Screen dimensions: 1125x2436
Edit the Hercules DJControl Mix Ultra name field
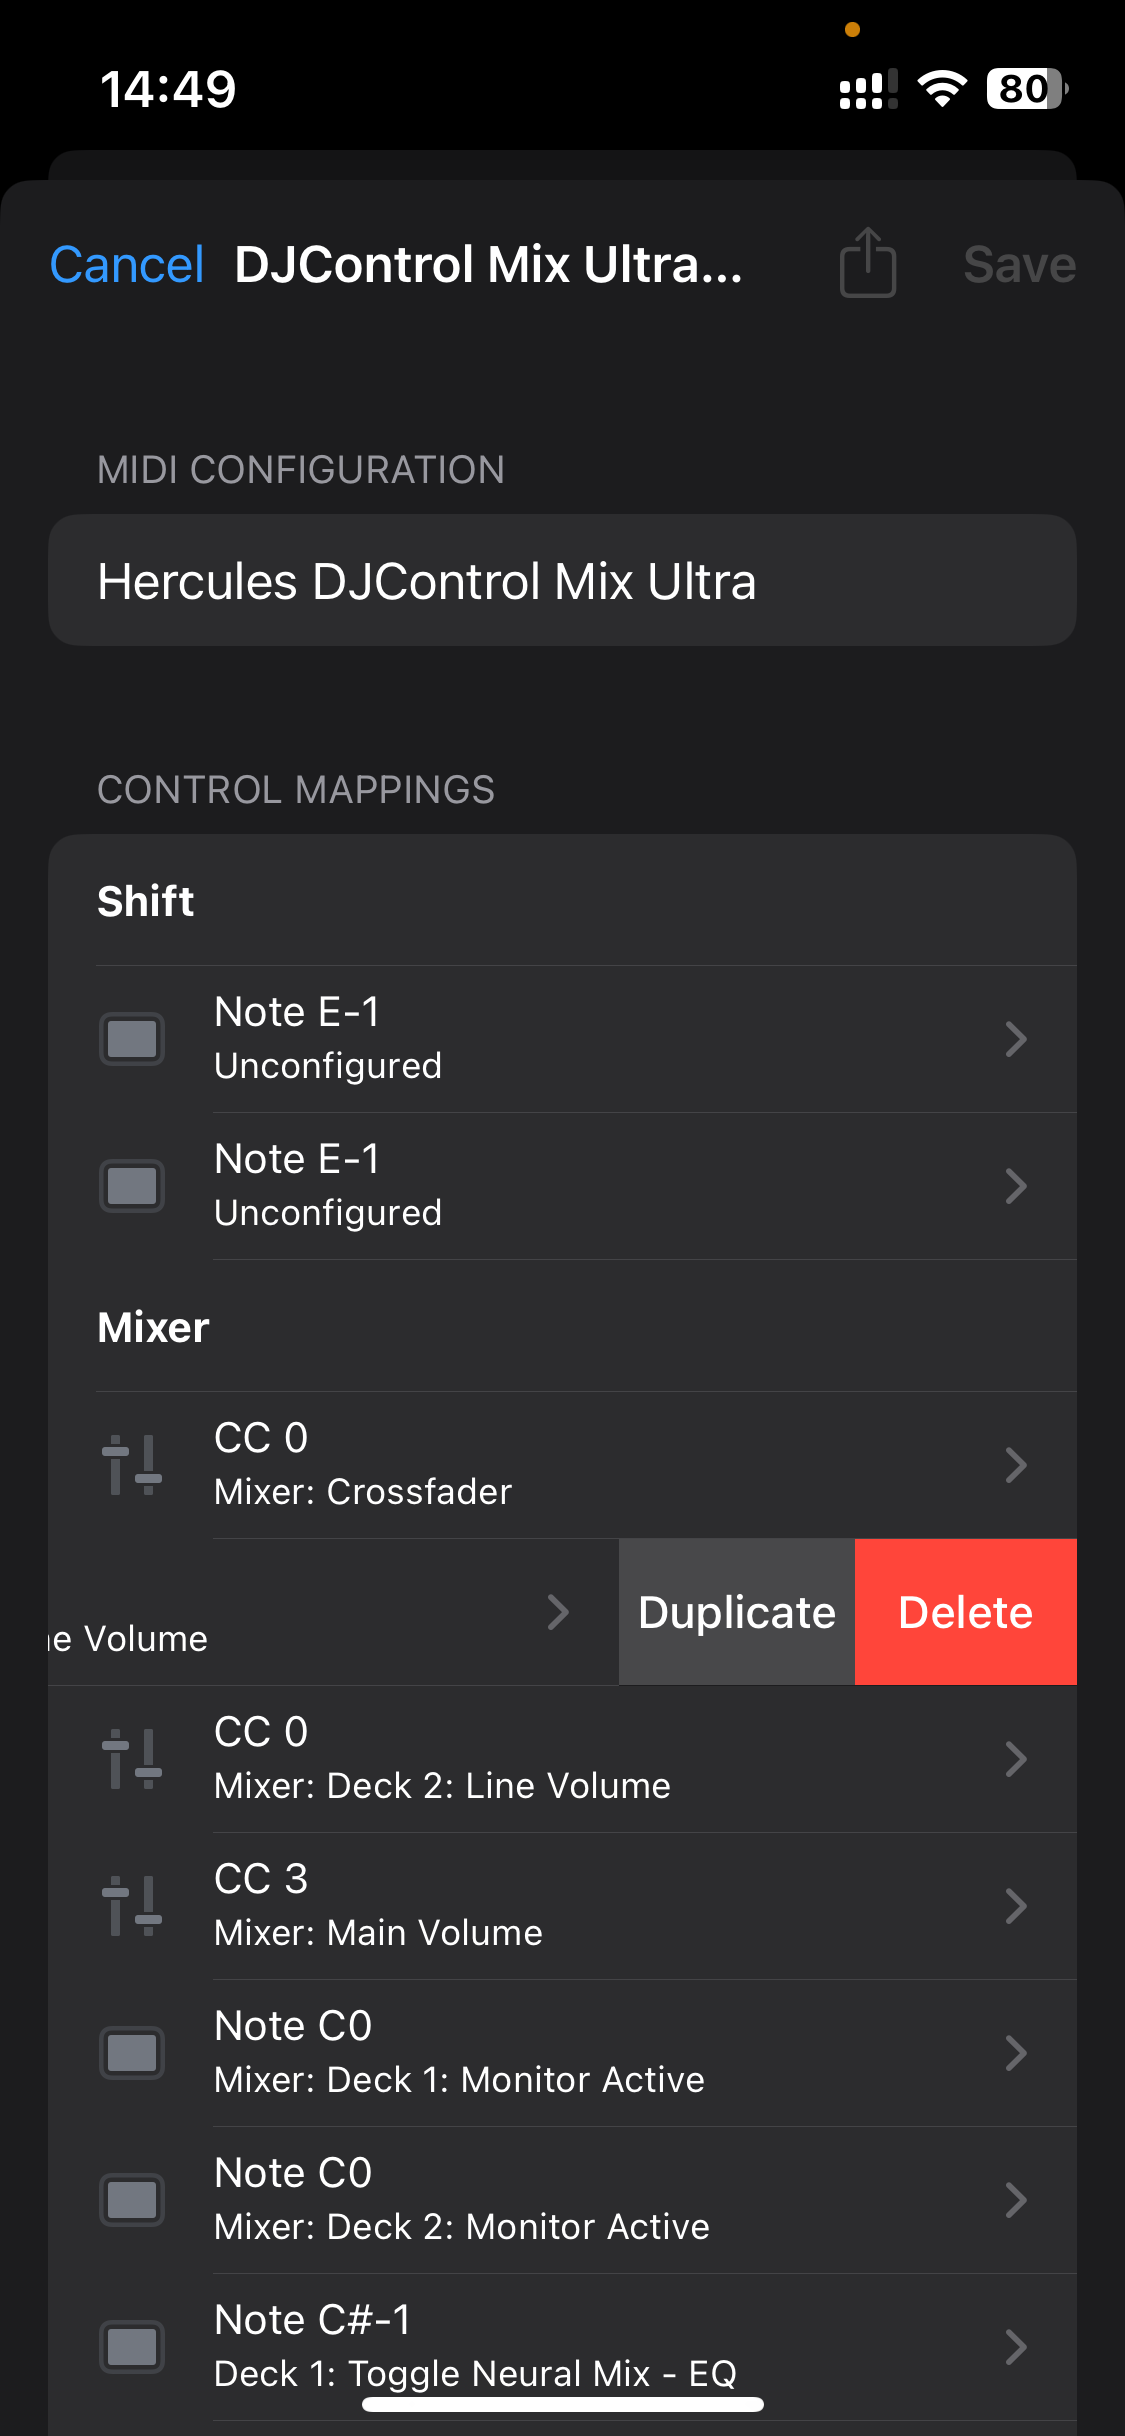[562, 580]
